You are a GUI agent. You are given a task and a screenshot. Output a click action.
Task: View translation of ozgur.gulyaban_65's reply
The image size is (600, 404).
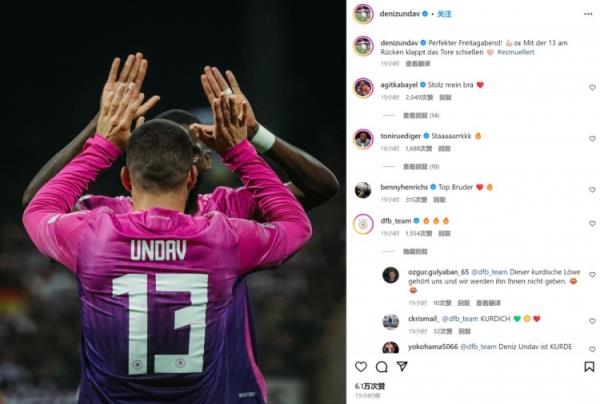(x=488, y=303)
